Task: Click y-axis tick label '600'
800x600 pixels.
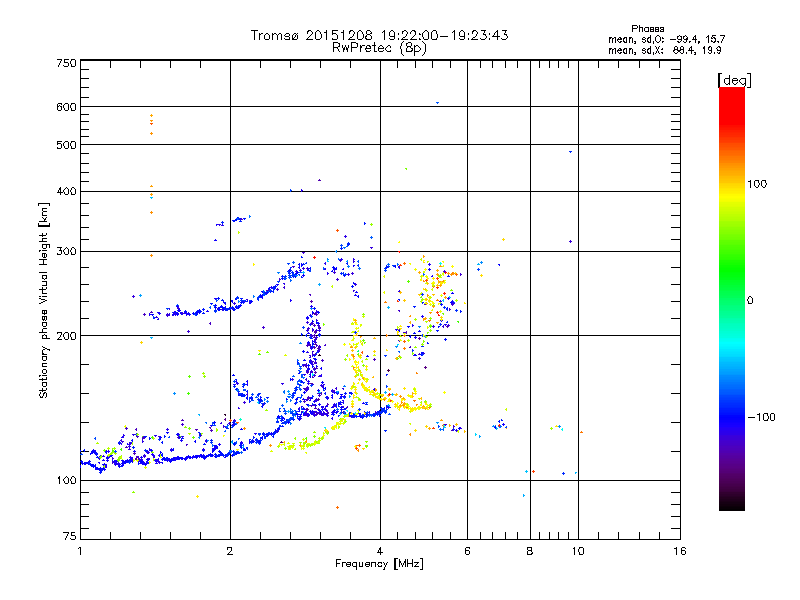Action: (x=67, y=107)
